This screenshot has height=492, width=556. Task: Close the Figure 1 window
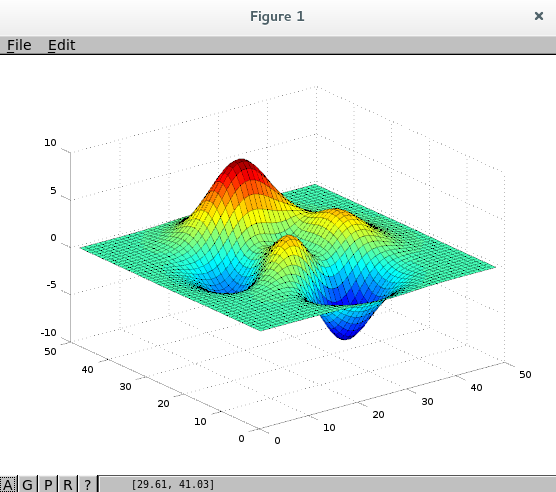(539, 16)
